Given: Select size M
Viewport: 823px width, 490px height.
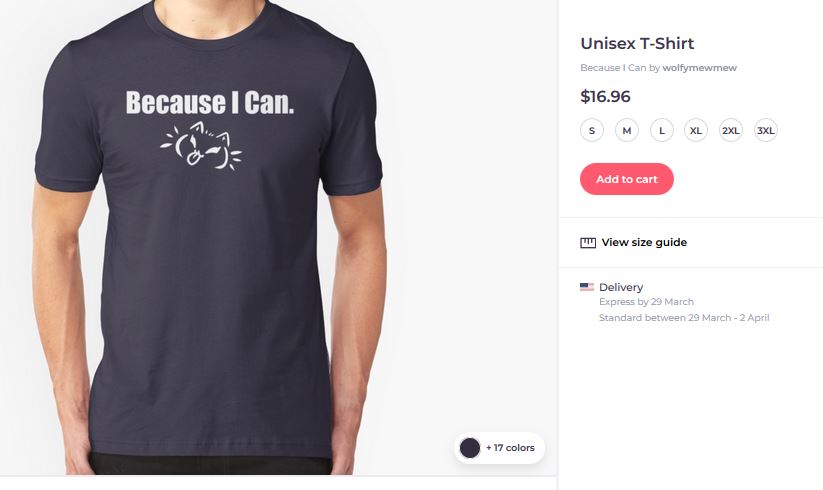Looking at the screenshot, I should pyautogui.click(x=627, y=130).
